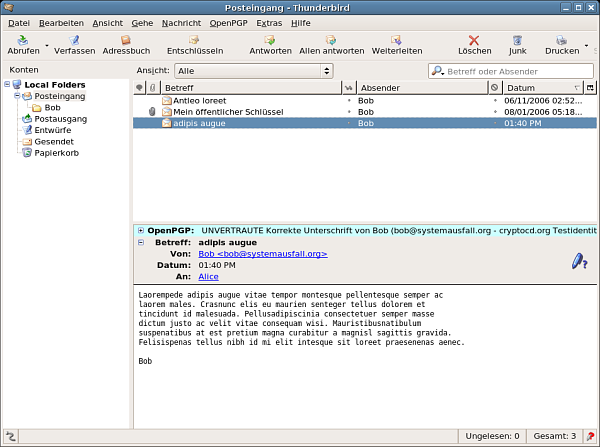Click the 'Ungelesen: 0' status text
The width and height of the screenshot is (600, 447).
pyautogui.click(x=492, y=436)
